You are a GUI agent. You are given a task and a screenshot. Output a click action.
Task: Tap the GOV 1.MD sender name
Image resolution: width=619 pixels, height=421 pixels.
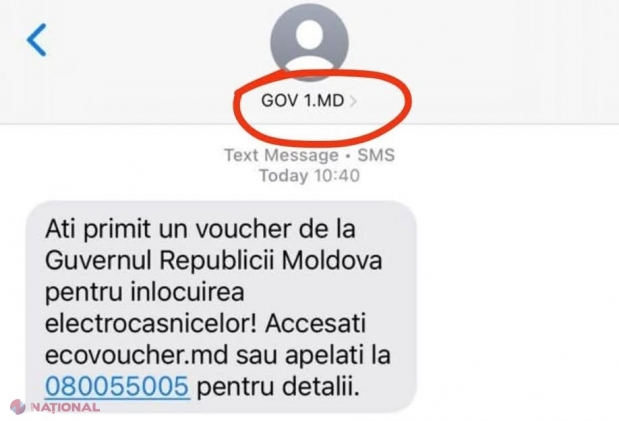pyautogui.click(x=302, y=101)
